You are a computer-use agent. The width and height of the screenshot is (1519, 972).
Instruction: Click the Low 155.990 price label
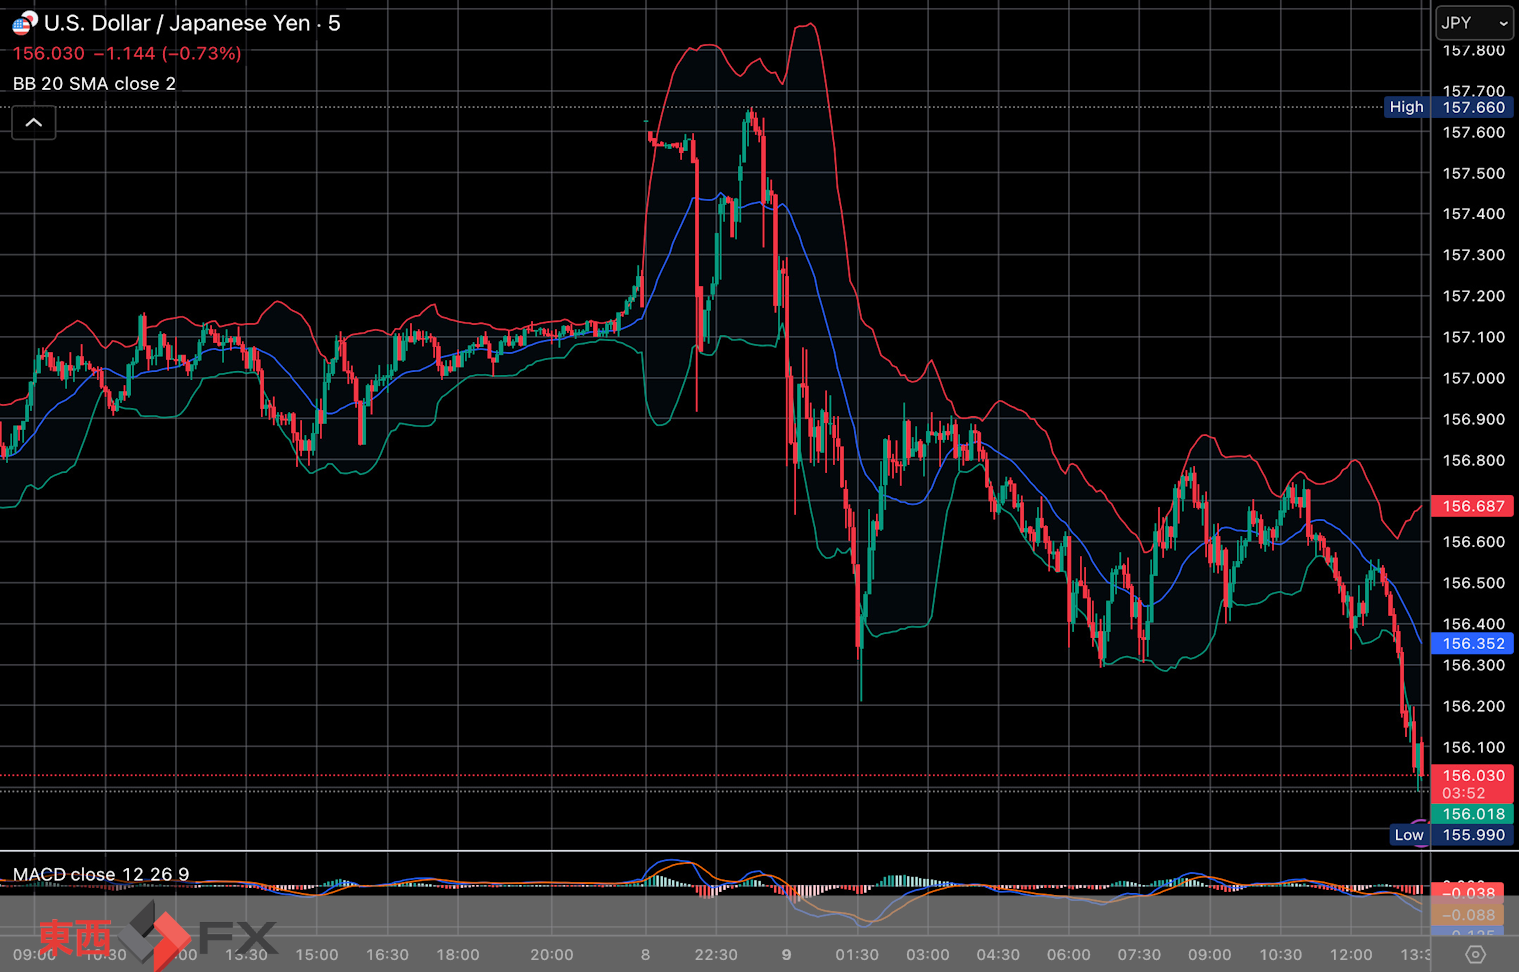point(1450,835)
